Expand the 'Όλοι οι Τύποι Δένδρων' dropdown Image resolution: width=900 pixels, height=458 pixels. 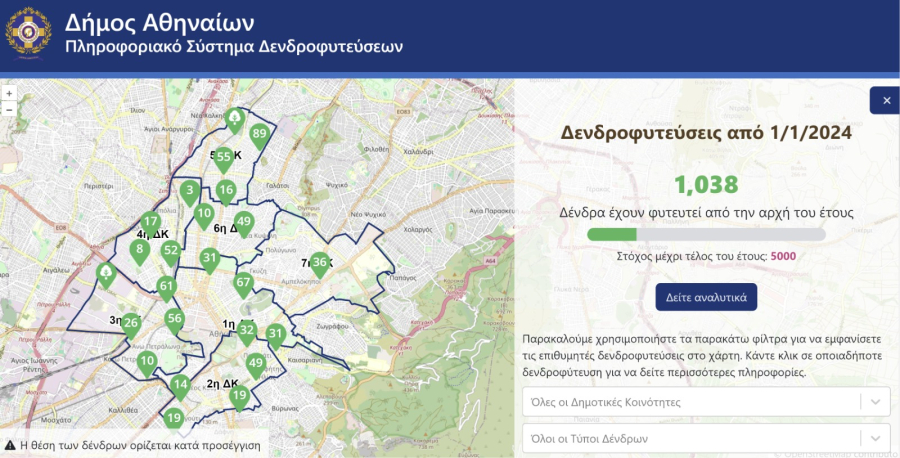[705, 438]
